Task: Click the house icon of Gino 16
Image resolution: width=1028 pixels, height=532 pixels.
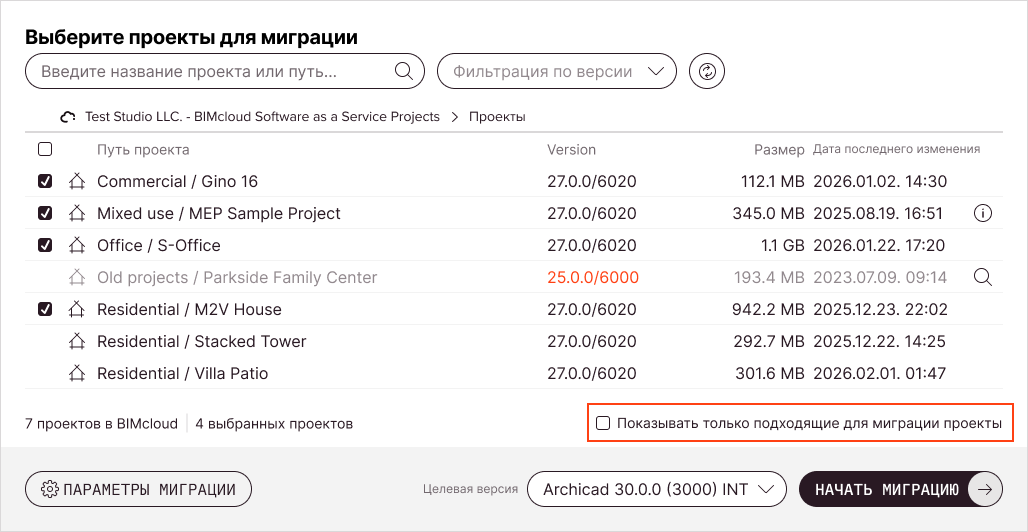Action: 77,181
